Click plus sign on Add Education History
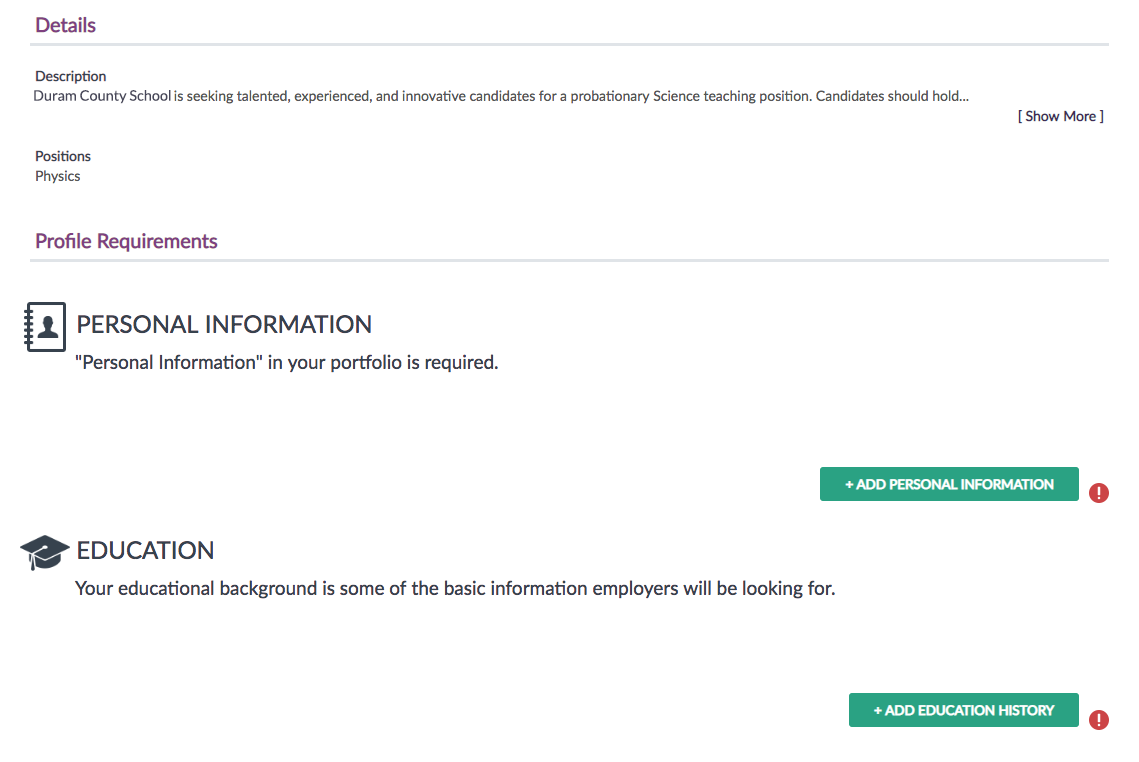Viewport: 1139px width, 762px height. [x=877, y=710]
